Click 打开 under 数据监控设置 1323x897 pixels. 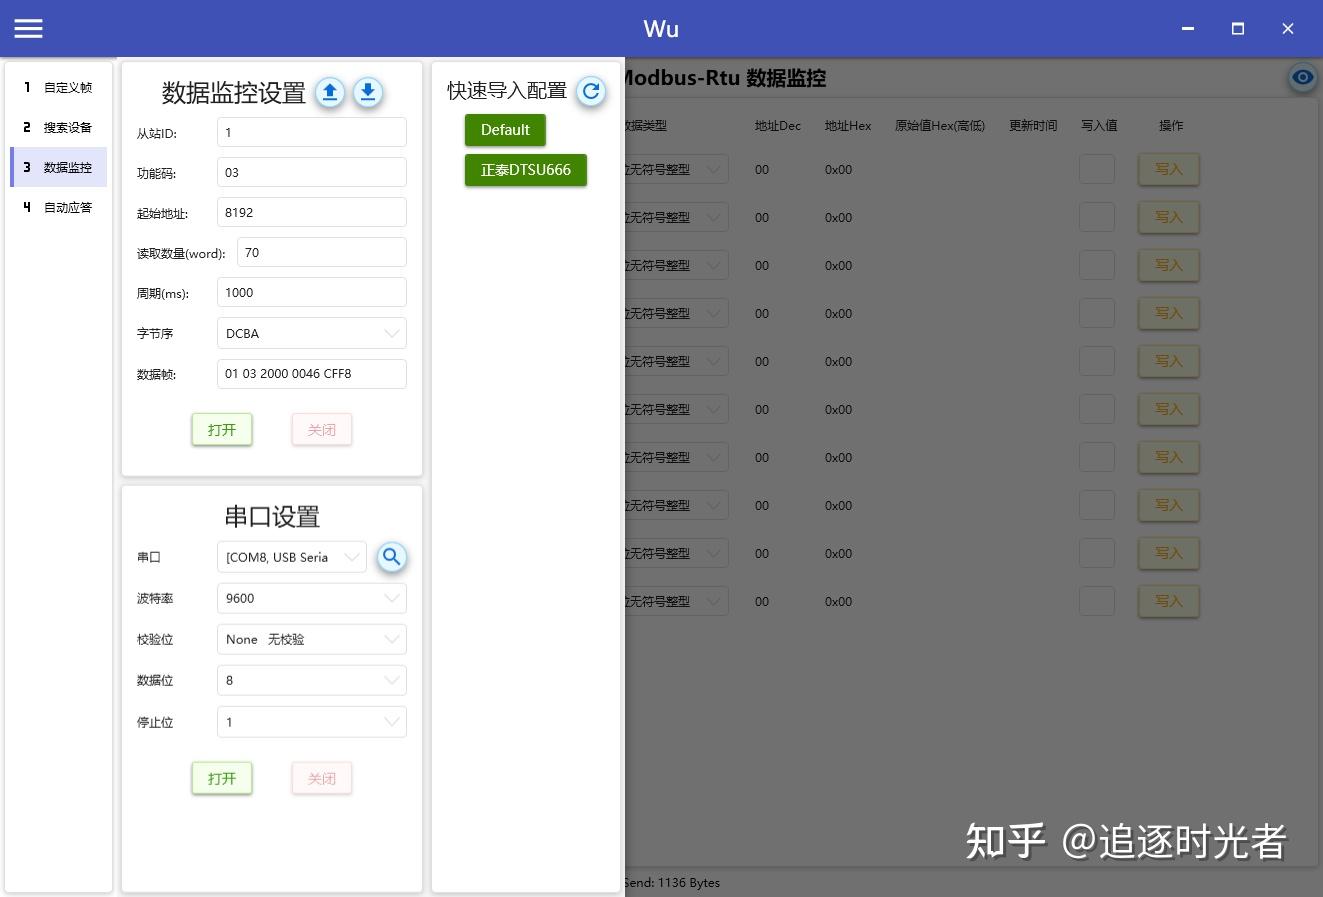[221, 429]
